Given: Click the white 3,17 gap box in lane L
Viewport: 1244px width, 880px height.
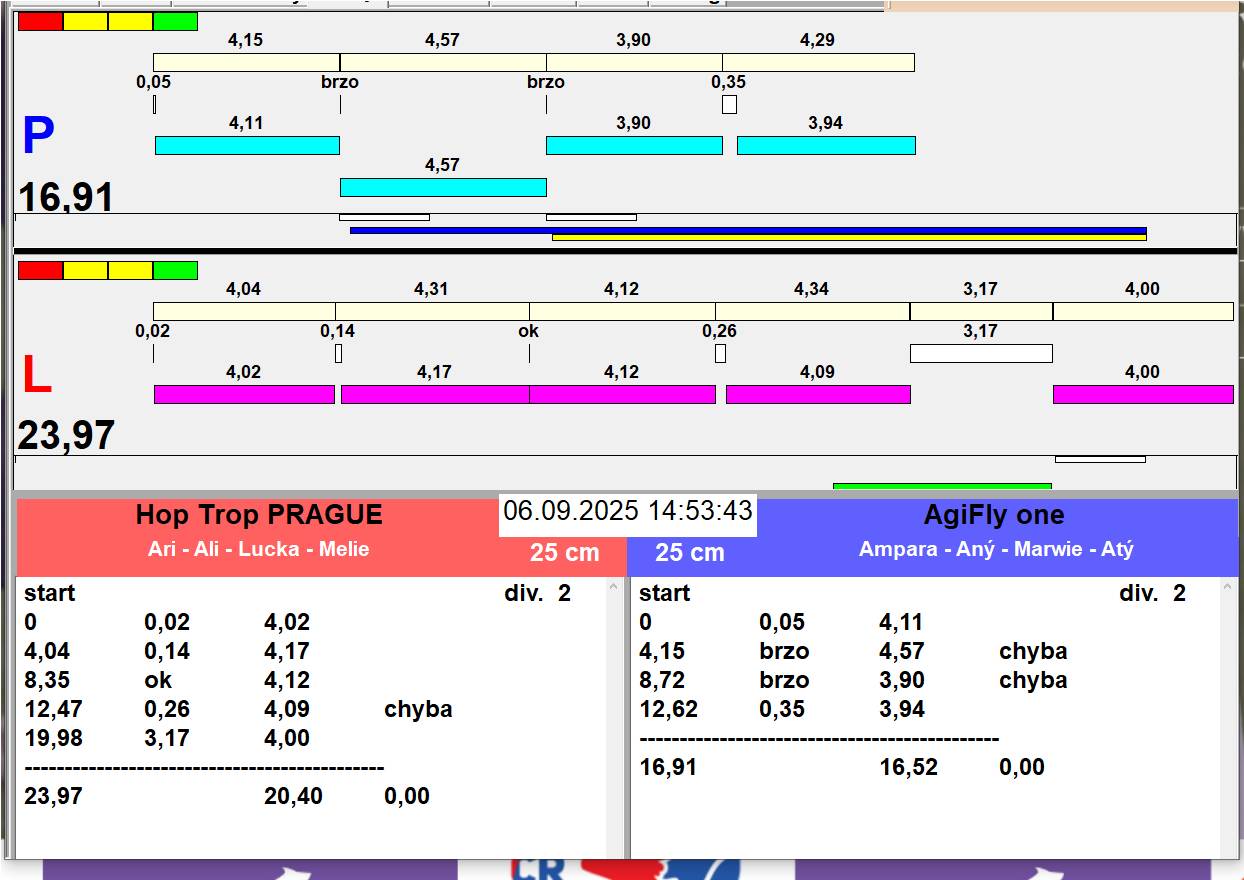Looking at the screenshot, I should (x=981, y=353).
